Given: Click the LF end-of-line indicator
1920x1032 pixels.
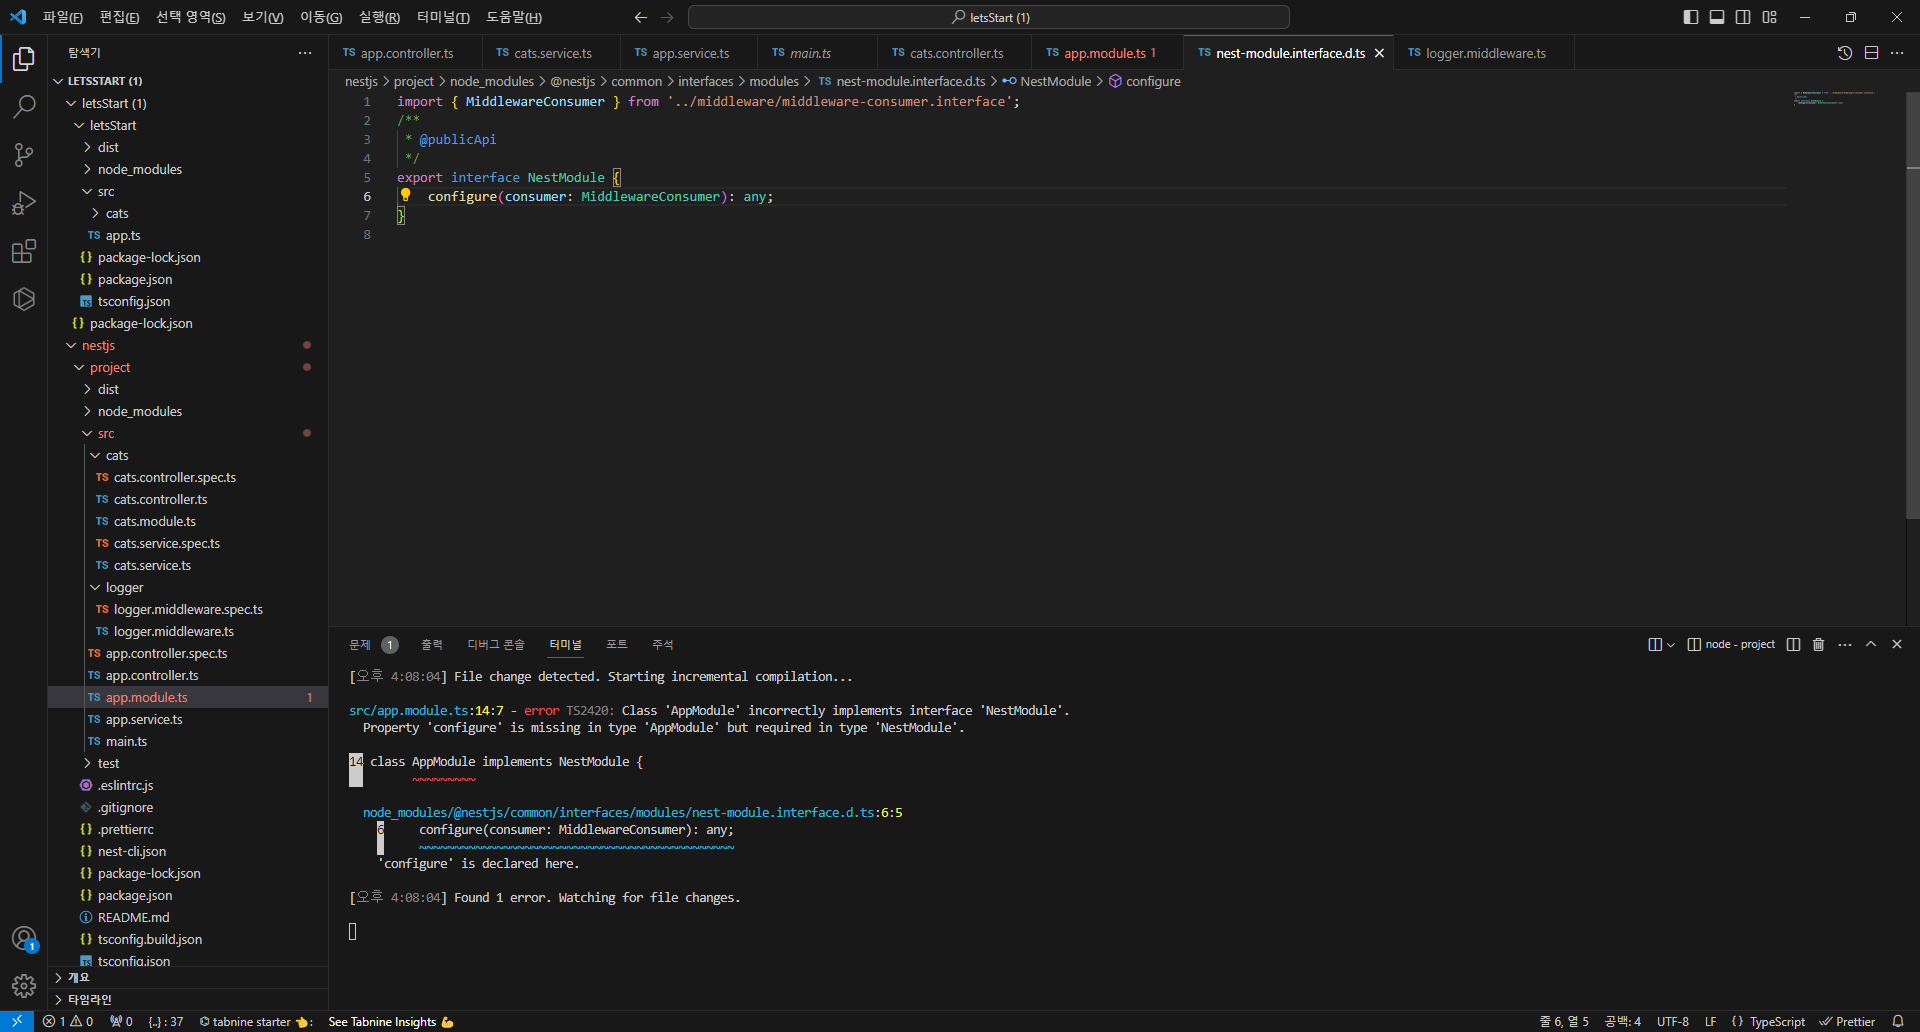Looking at the screenshot, I should [1711, 1021].
